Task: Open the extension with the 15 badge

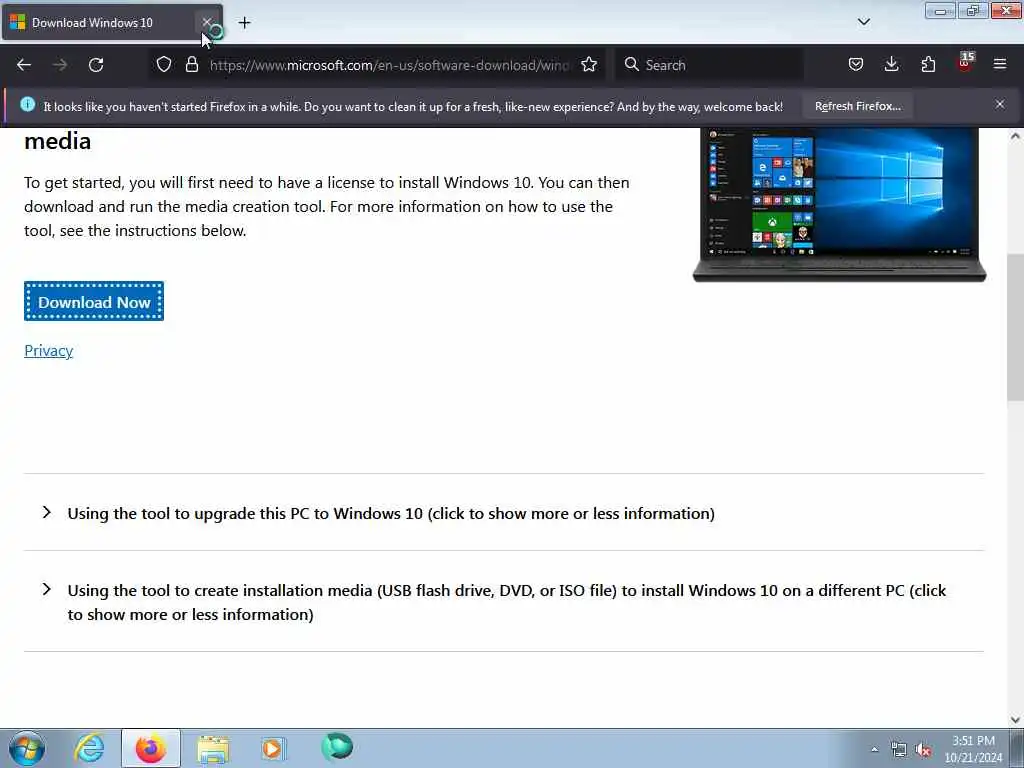Action: 965,63
